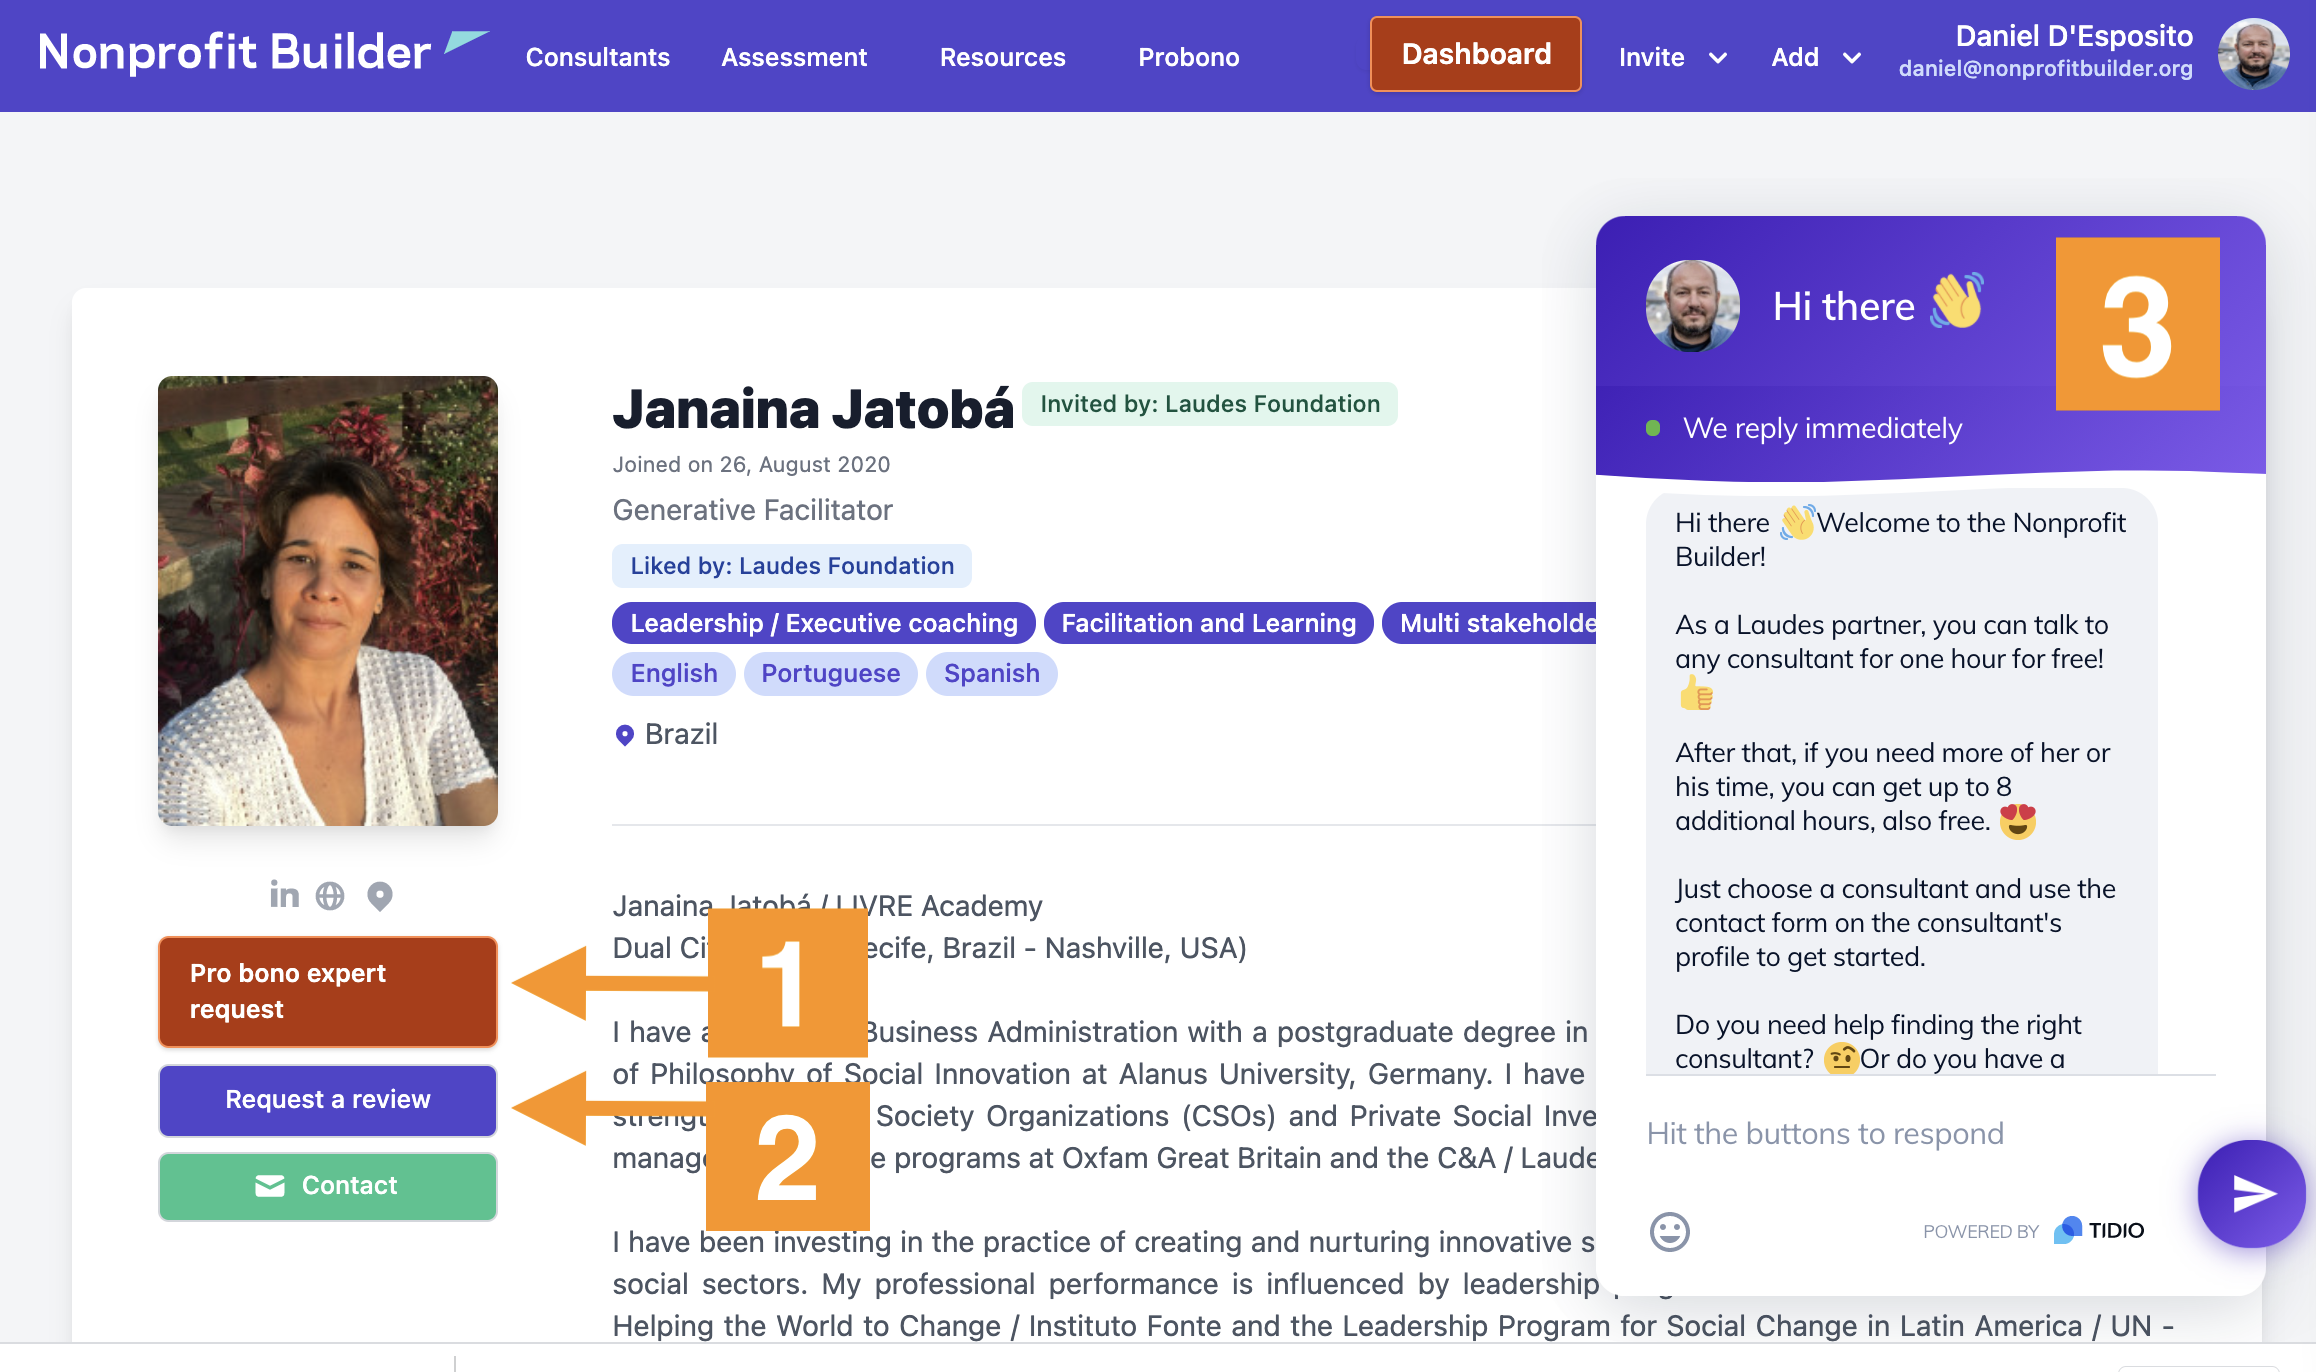Click the Portuguese language tag
The image size is (2316, 1372).
tap(830, 673)
